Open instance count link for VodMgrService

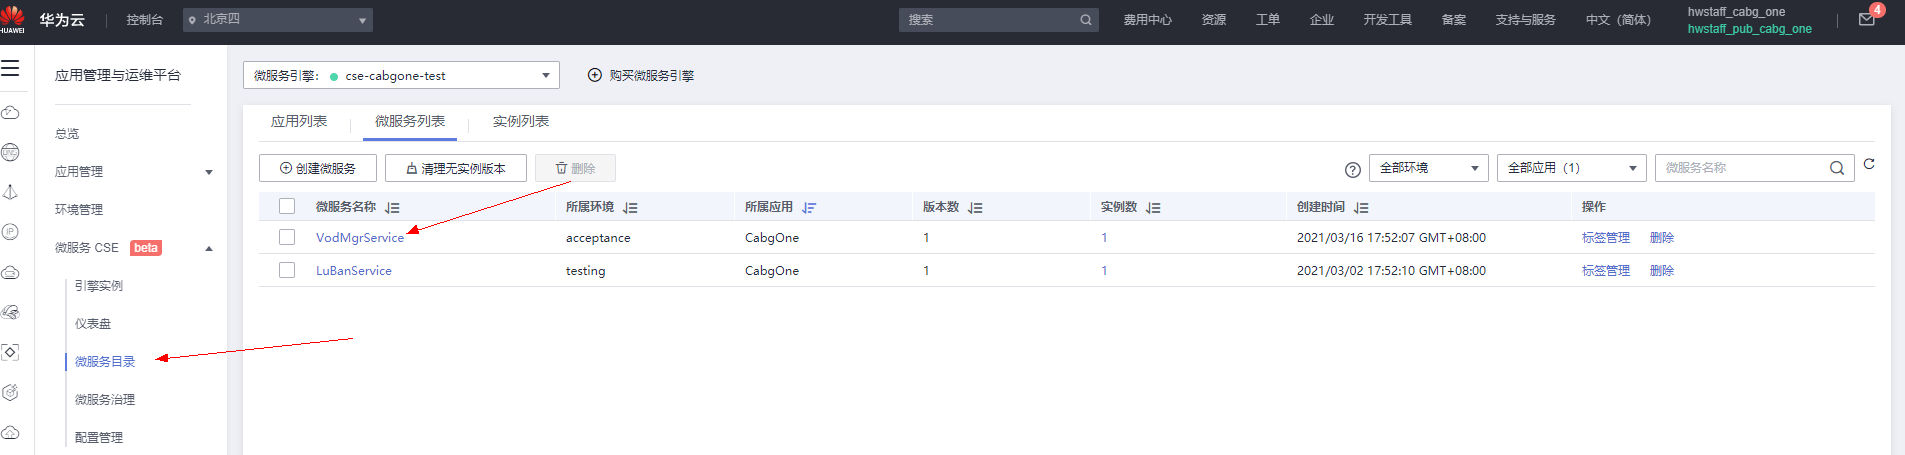point(1104,237)
